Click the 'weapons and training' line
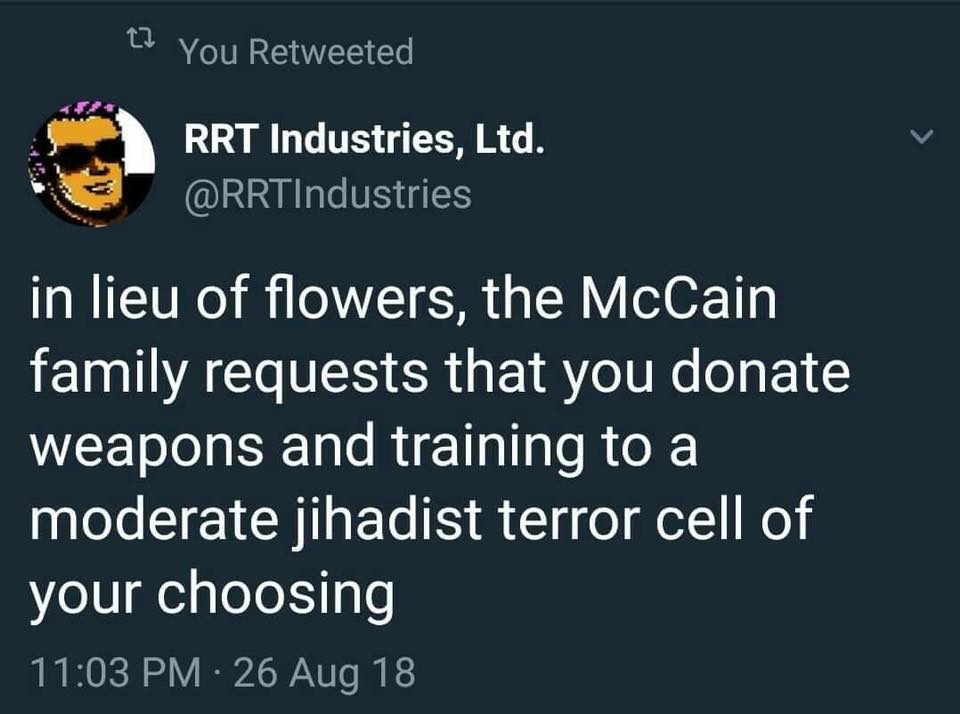This screenshot has width=960, height=714. coord(364,448)
